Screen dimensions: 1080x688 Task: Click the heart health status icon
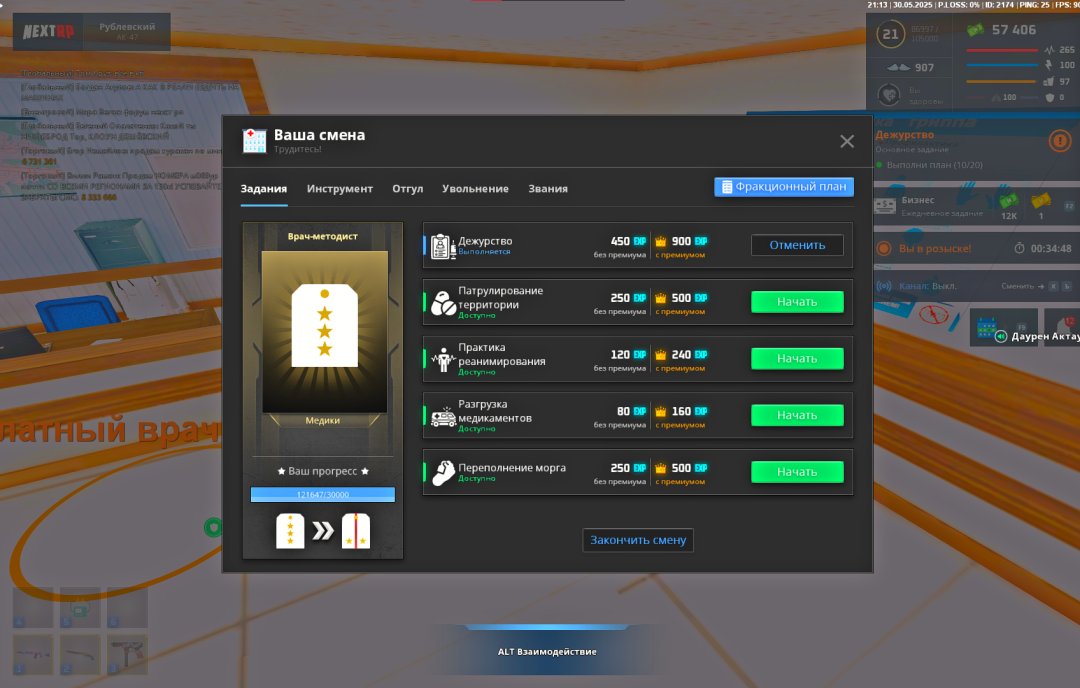pyautogui.click(x=889, y=94)
